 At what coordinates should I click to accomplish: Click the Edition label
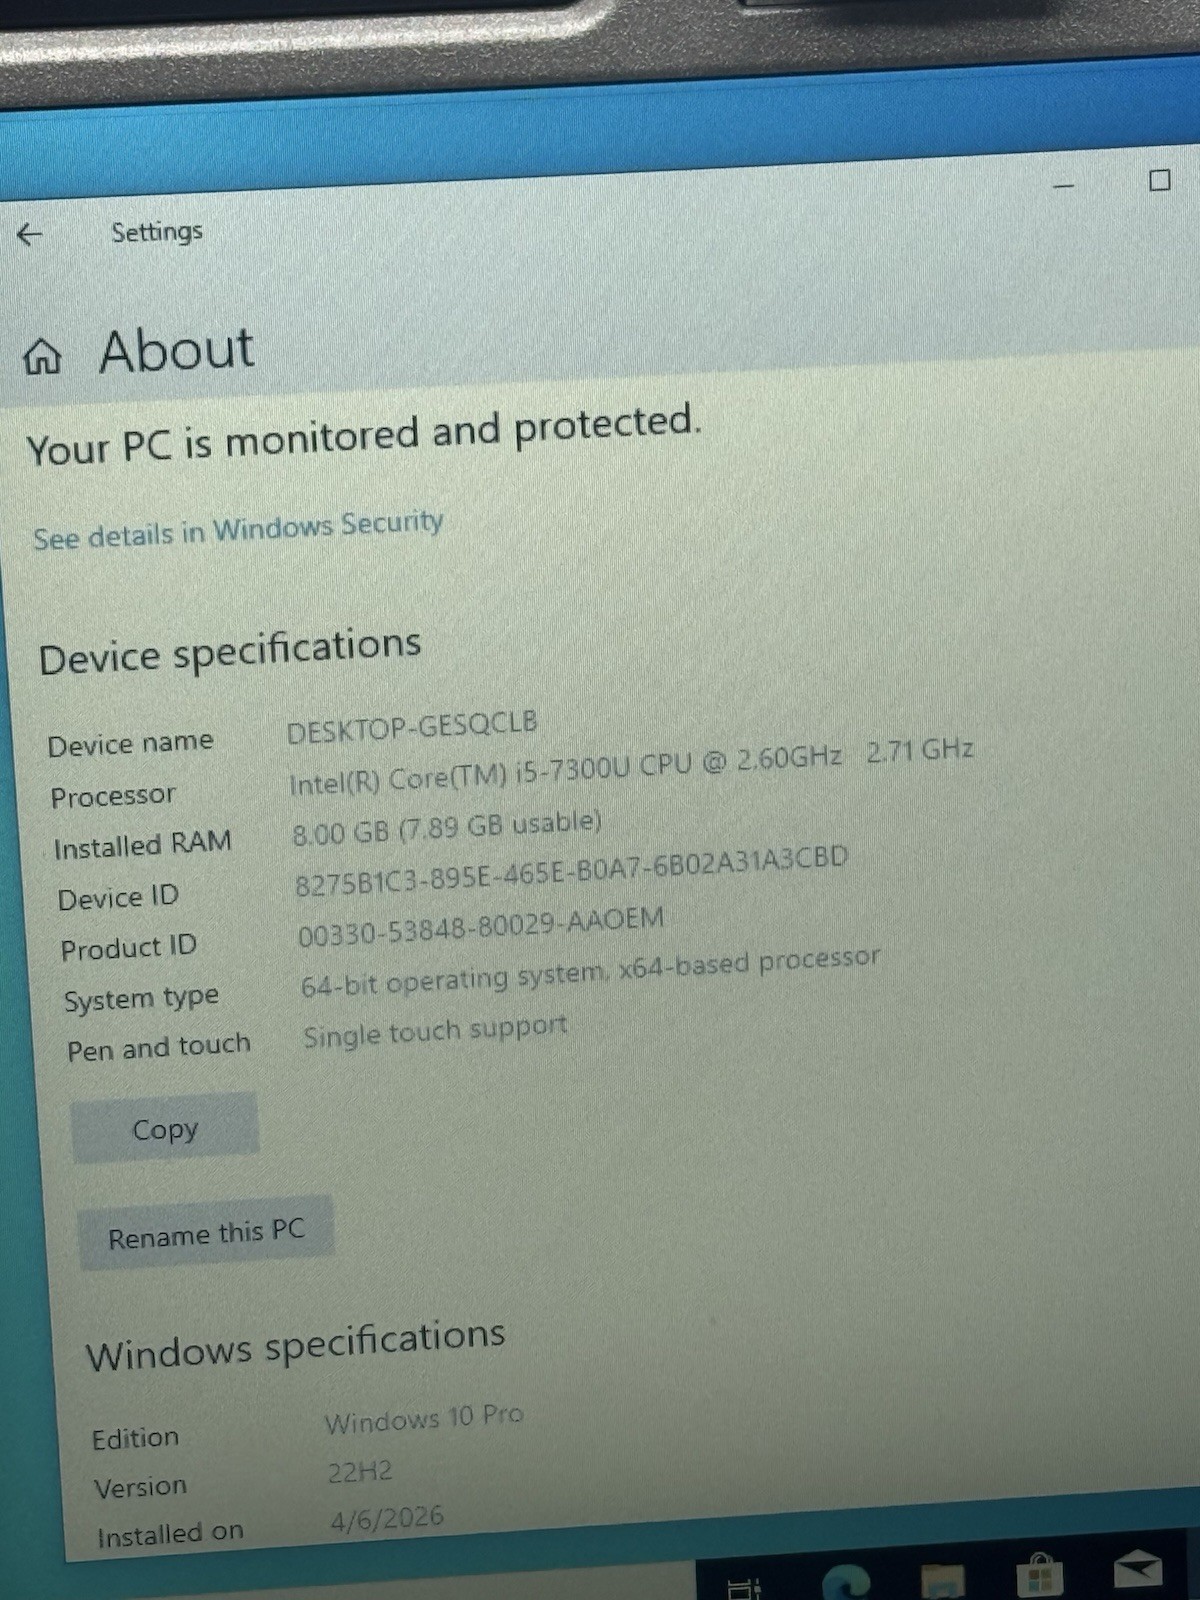coord(135,1438)
